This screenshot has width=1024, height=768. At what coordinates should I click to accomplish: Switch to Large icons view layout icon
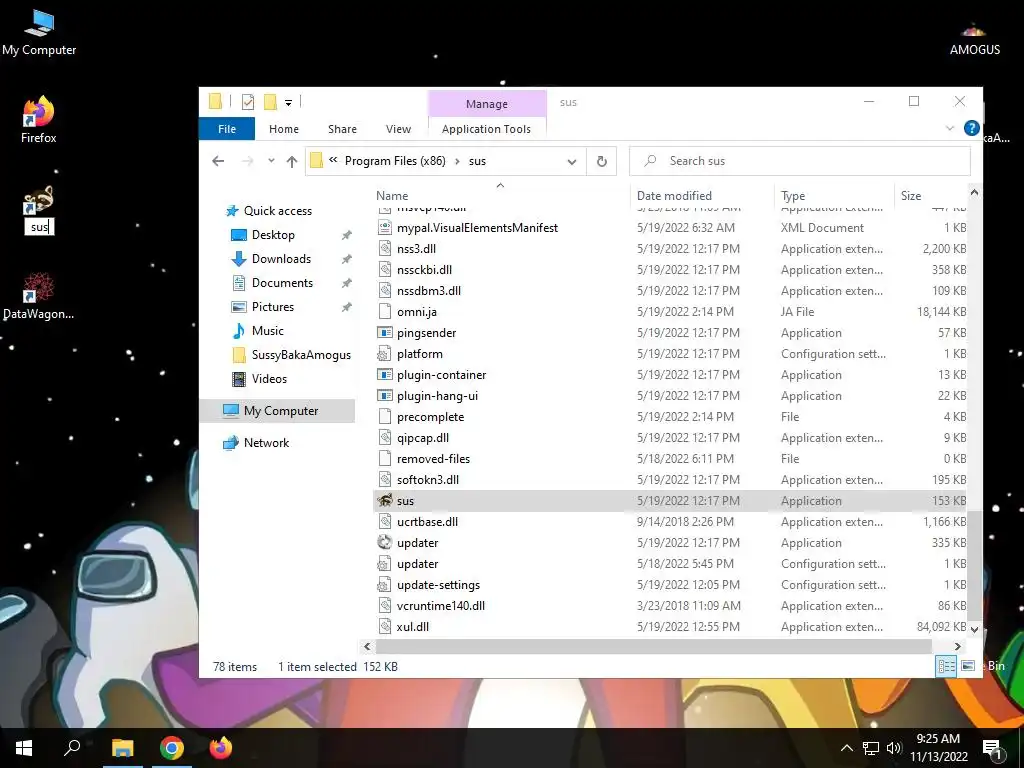click(968, 666)
